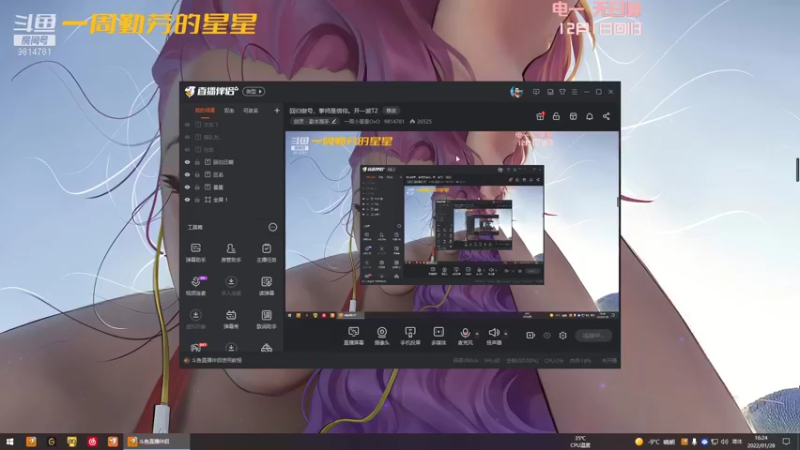Open stream settings gear icon

click(563, 335)
